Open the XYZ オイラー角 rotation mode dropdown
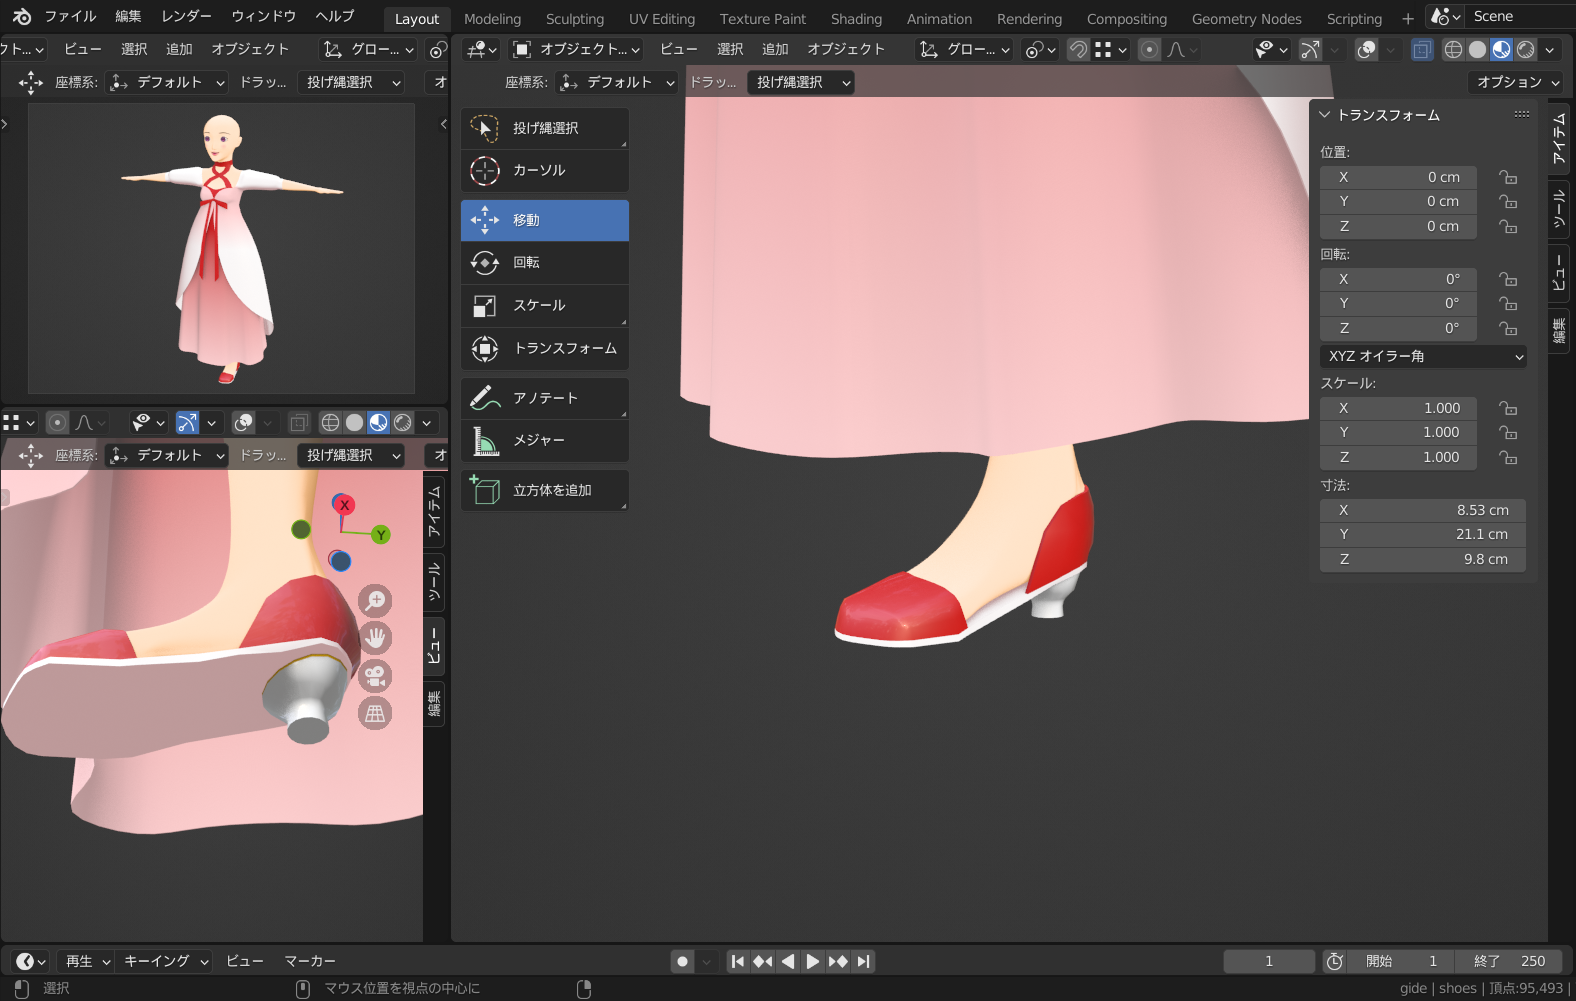This screenshot has width=1576, height=1001. (1423, 357)
